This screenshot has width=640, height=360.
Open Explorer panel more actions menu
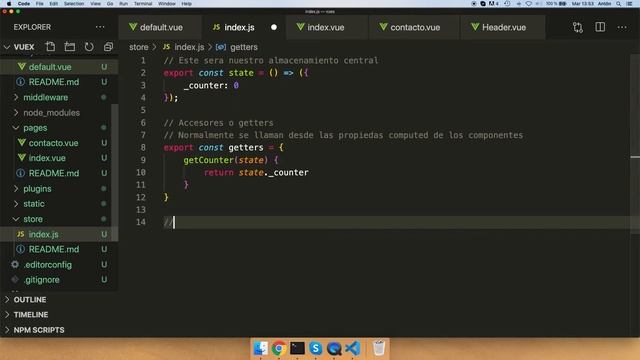click(100, 27)
